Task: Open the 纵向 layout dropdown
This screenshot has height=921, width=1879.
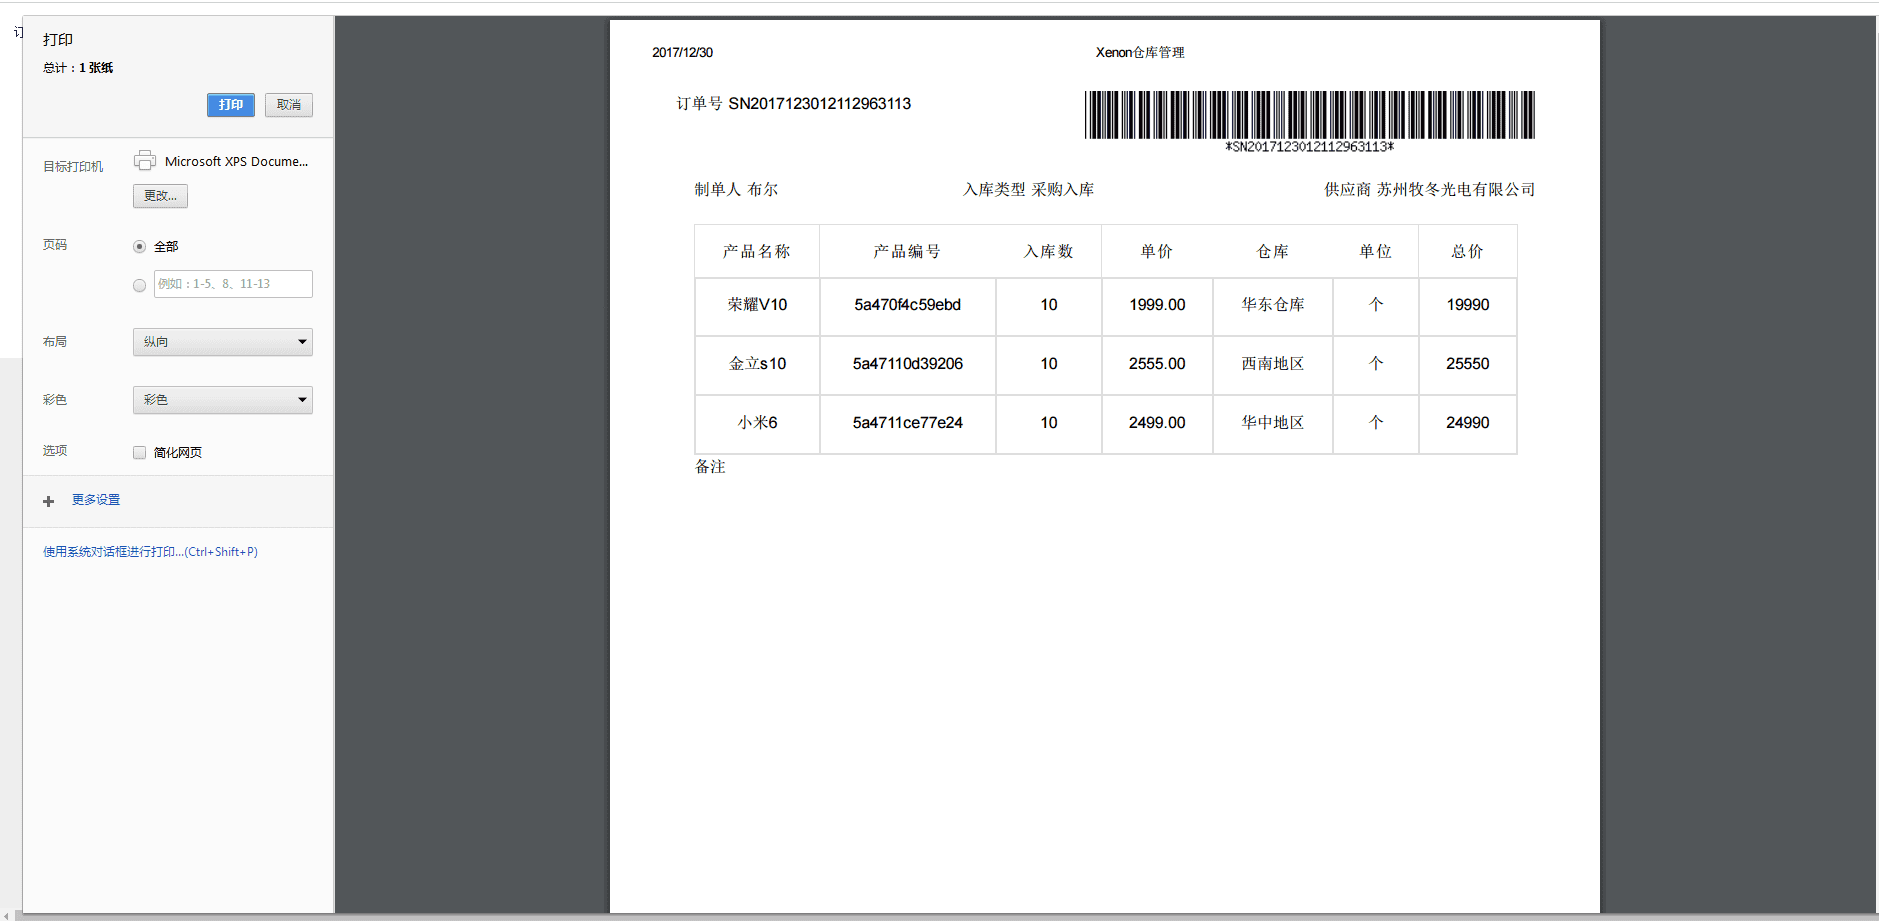Action: click(x=222, y=341)
